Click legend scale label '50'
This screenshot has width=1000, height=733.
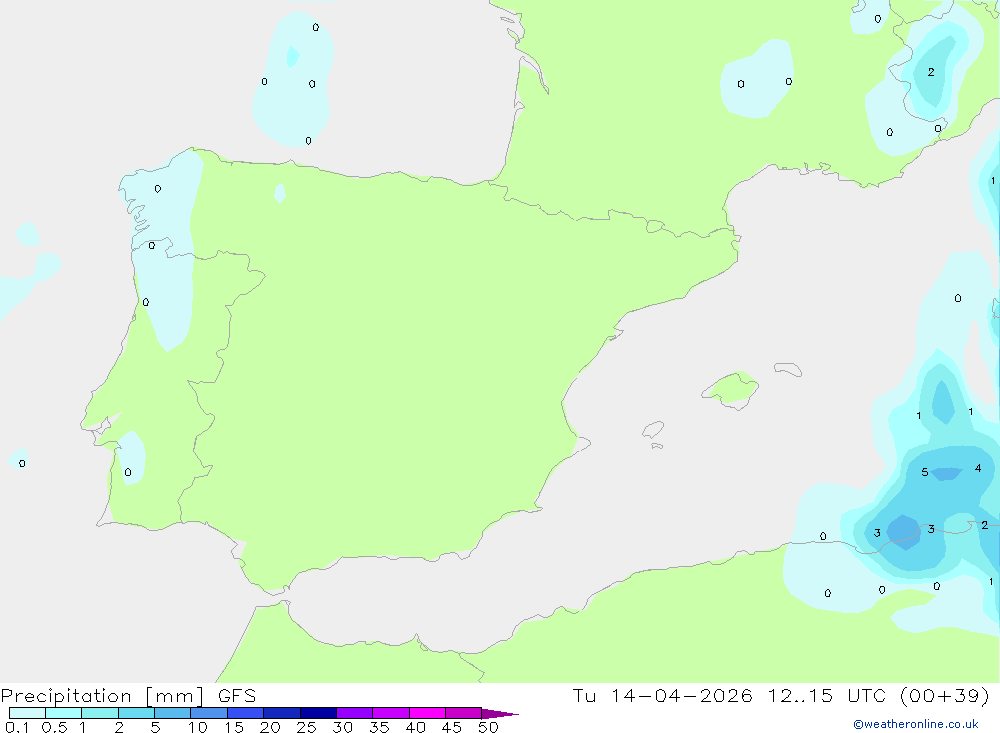tap(489, 727)
